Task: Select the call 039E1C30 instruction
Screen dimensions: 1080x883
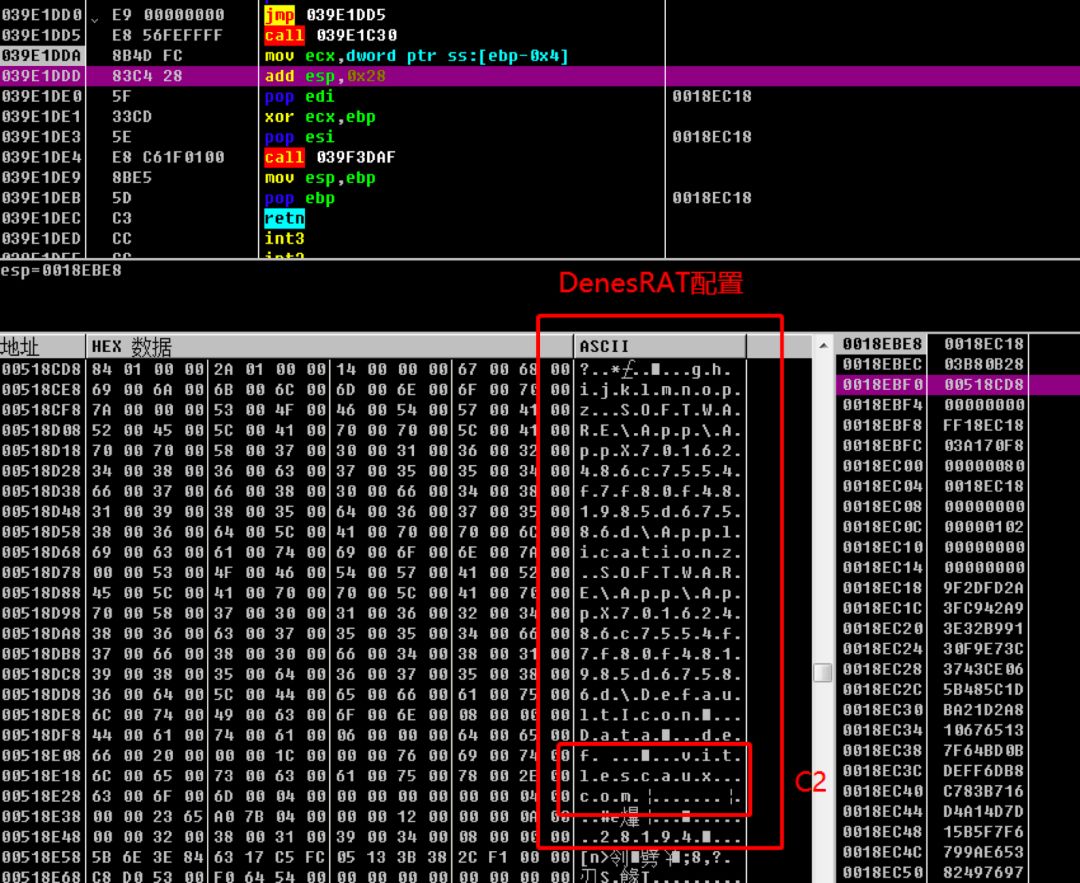Action: (x=331, y=35)
